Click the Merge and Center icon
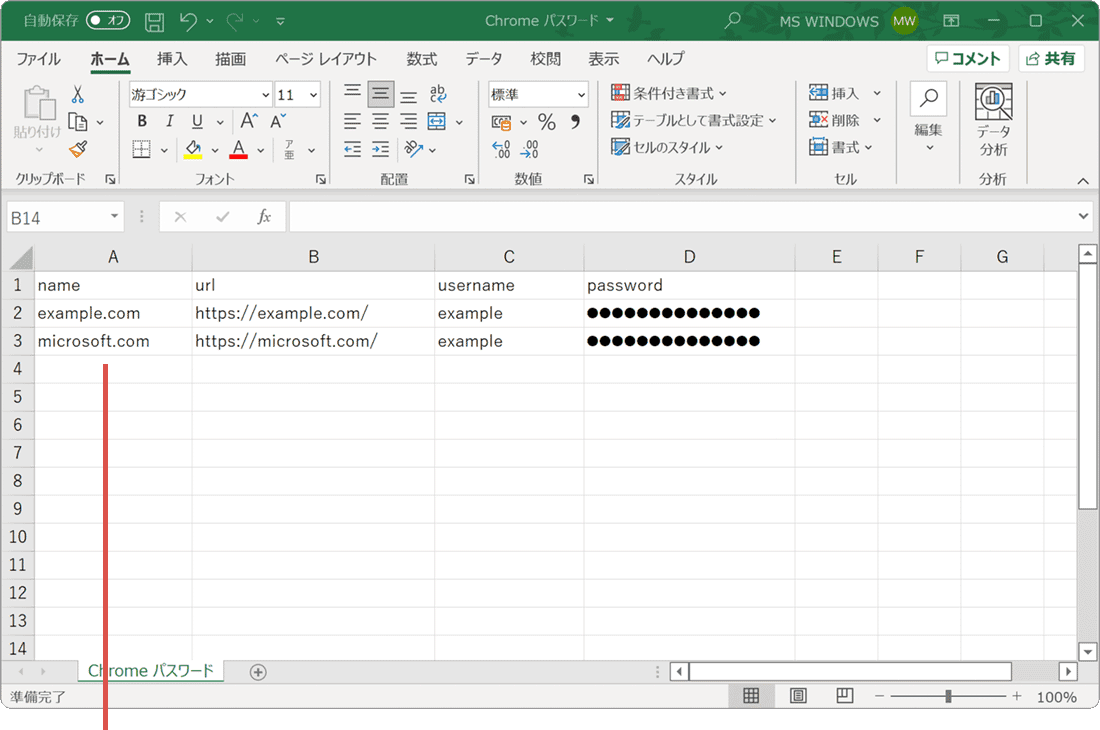This screenshot has height=730, width=1100. [x=437, y=121]
